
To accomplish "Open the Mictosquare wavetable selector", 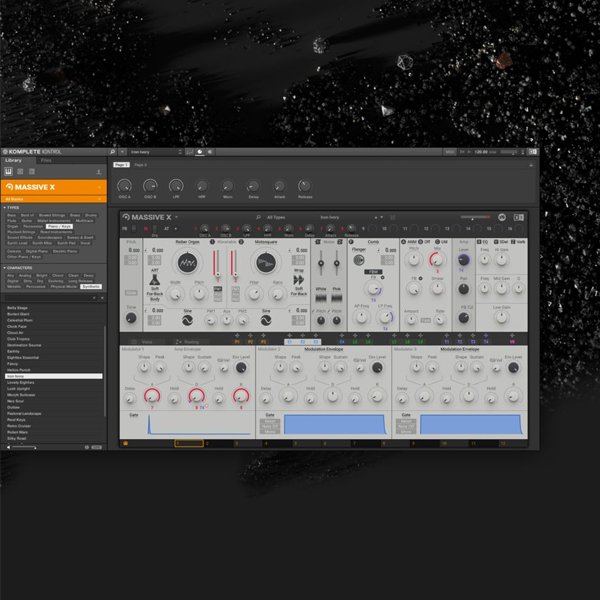I will [x=266, y=242].
